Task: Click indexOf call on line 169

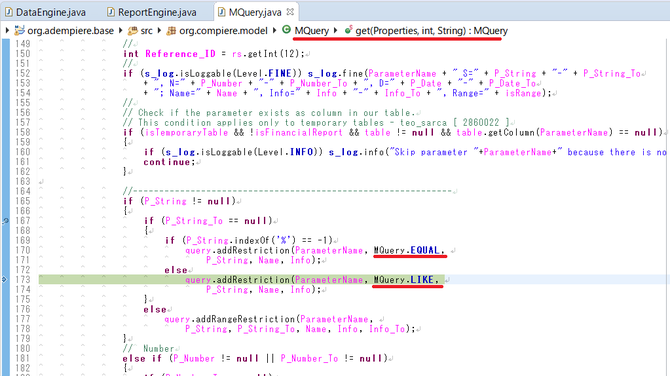Action: (x=253, y=241)
